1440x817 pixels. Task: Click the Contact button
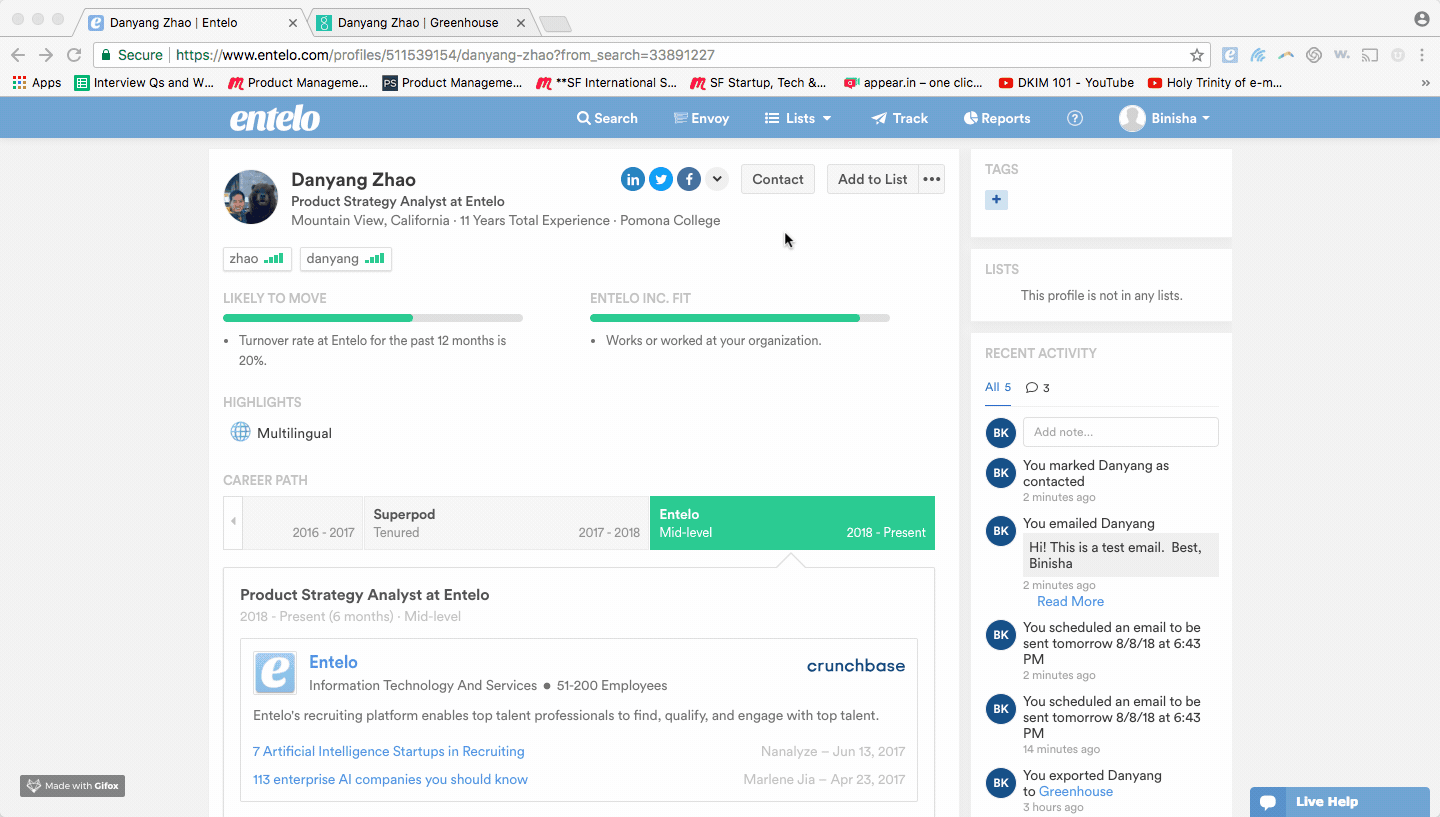(778, 179)
